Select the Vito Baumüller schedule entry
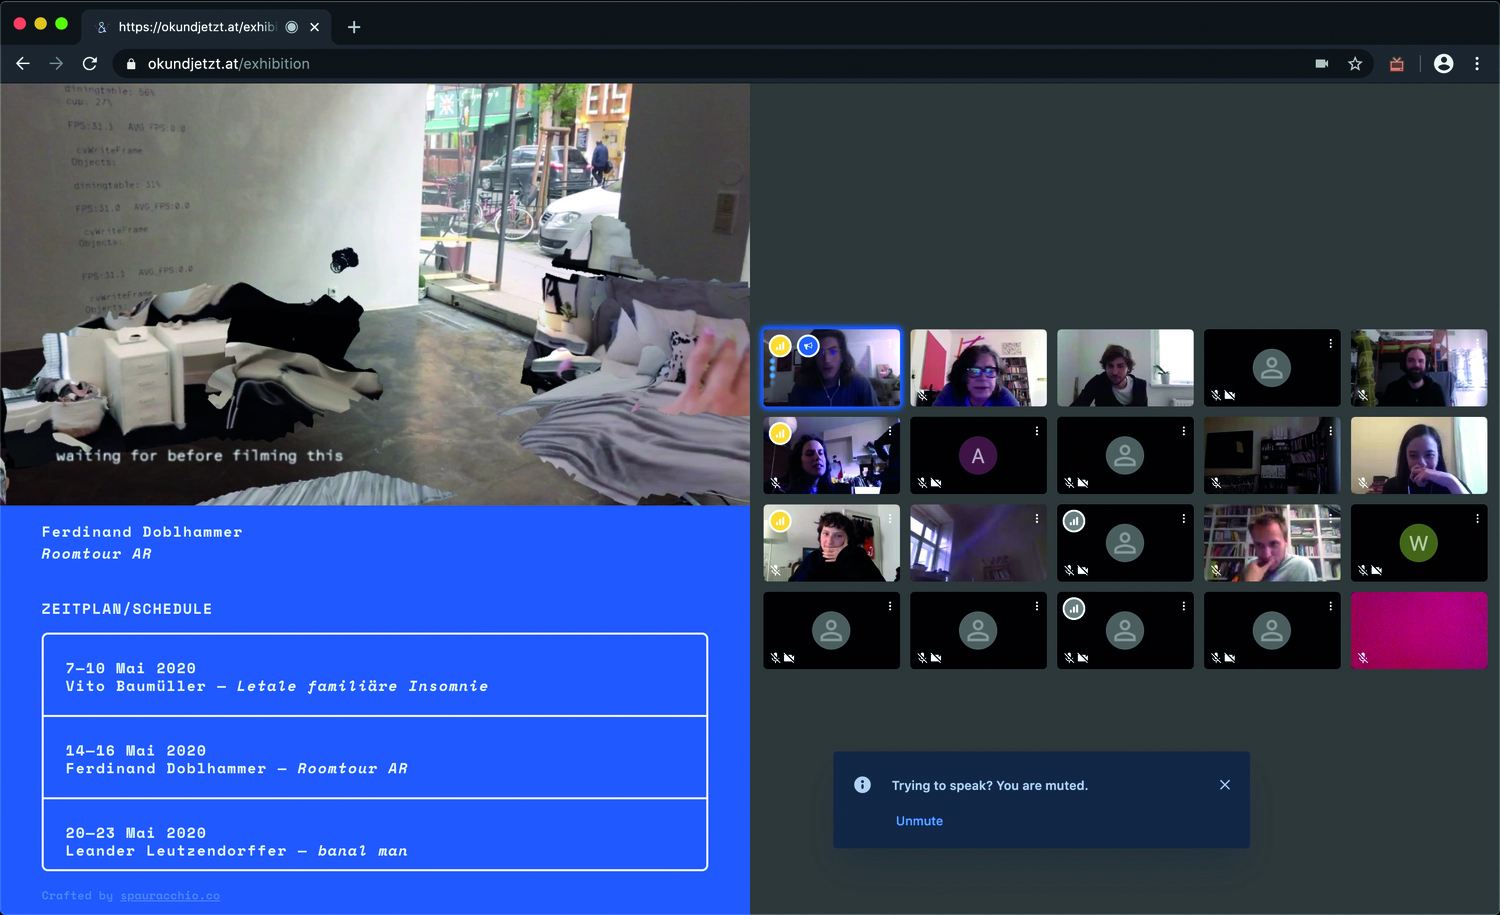The height and width of the screenshot is (915, 1500). [x=375, y=677]
